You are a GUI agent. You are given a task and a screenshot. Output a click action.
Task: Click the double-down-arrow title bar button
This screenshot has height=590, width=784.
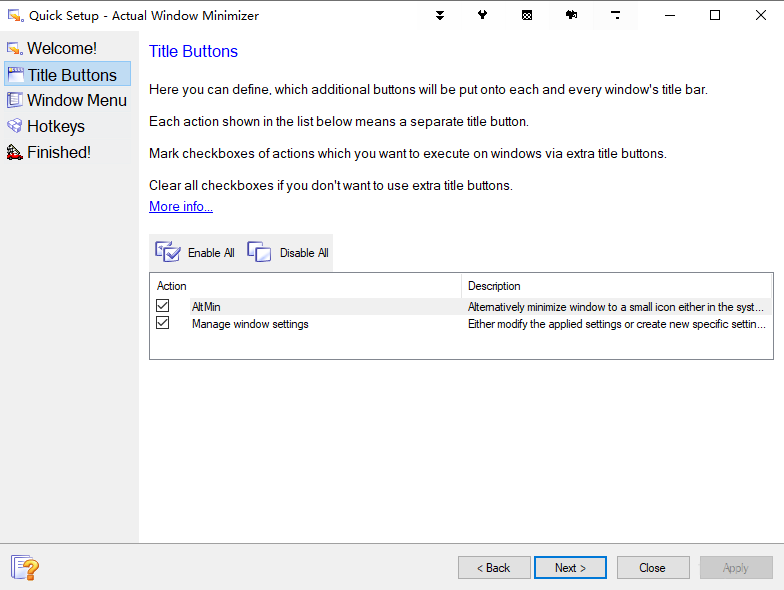[440, 15]
